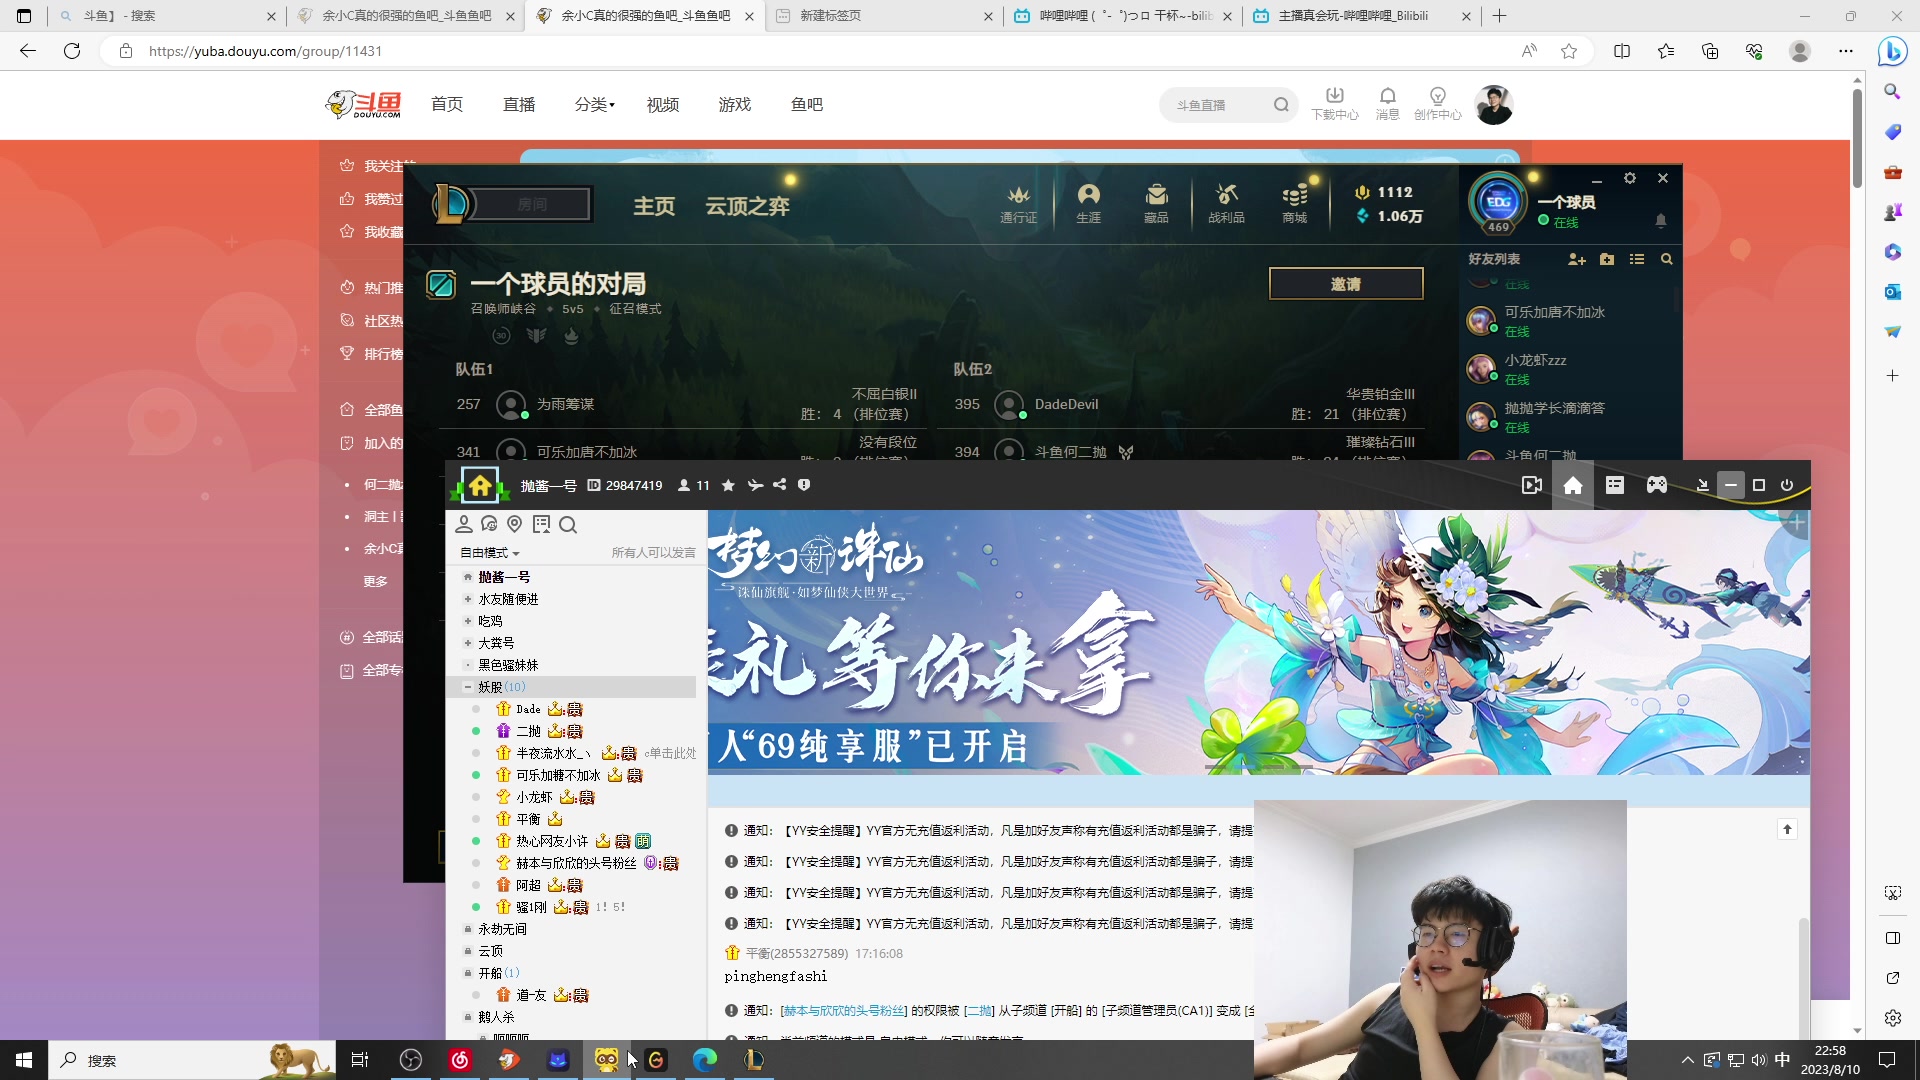Click the list view icon in 好友列表

(1637, 259)
